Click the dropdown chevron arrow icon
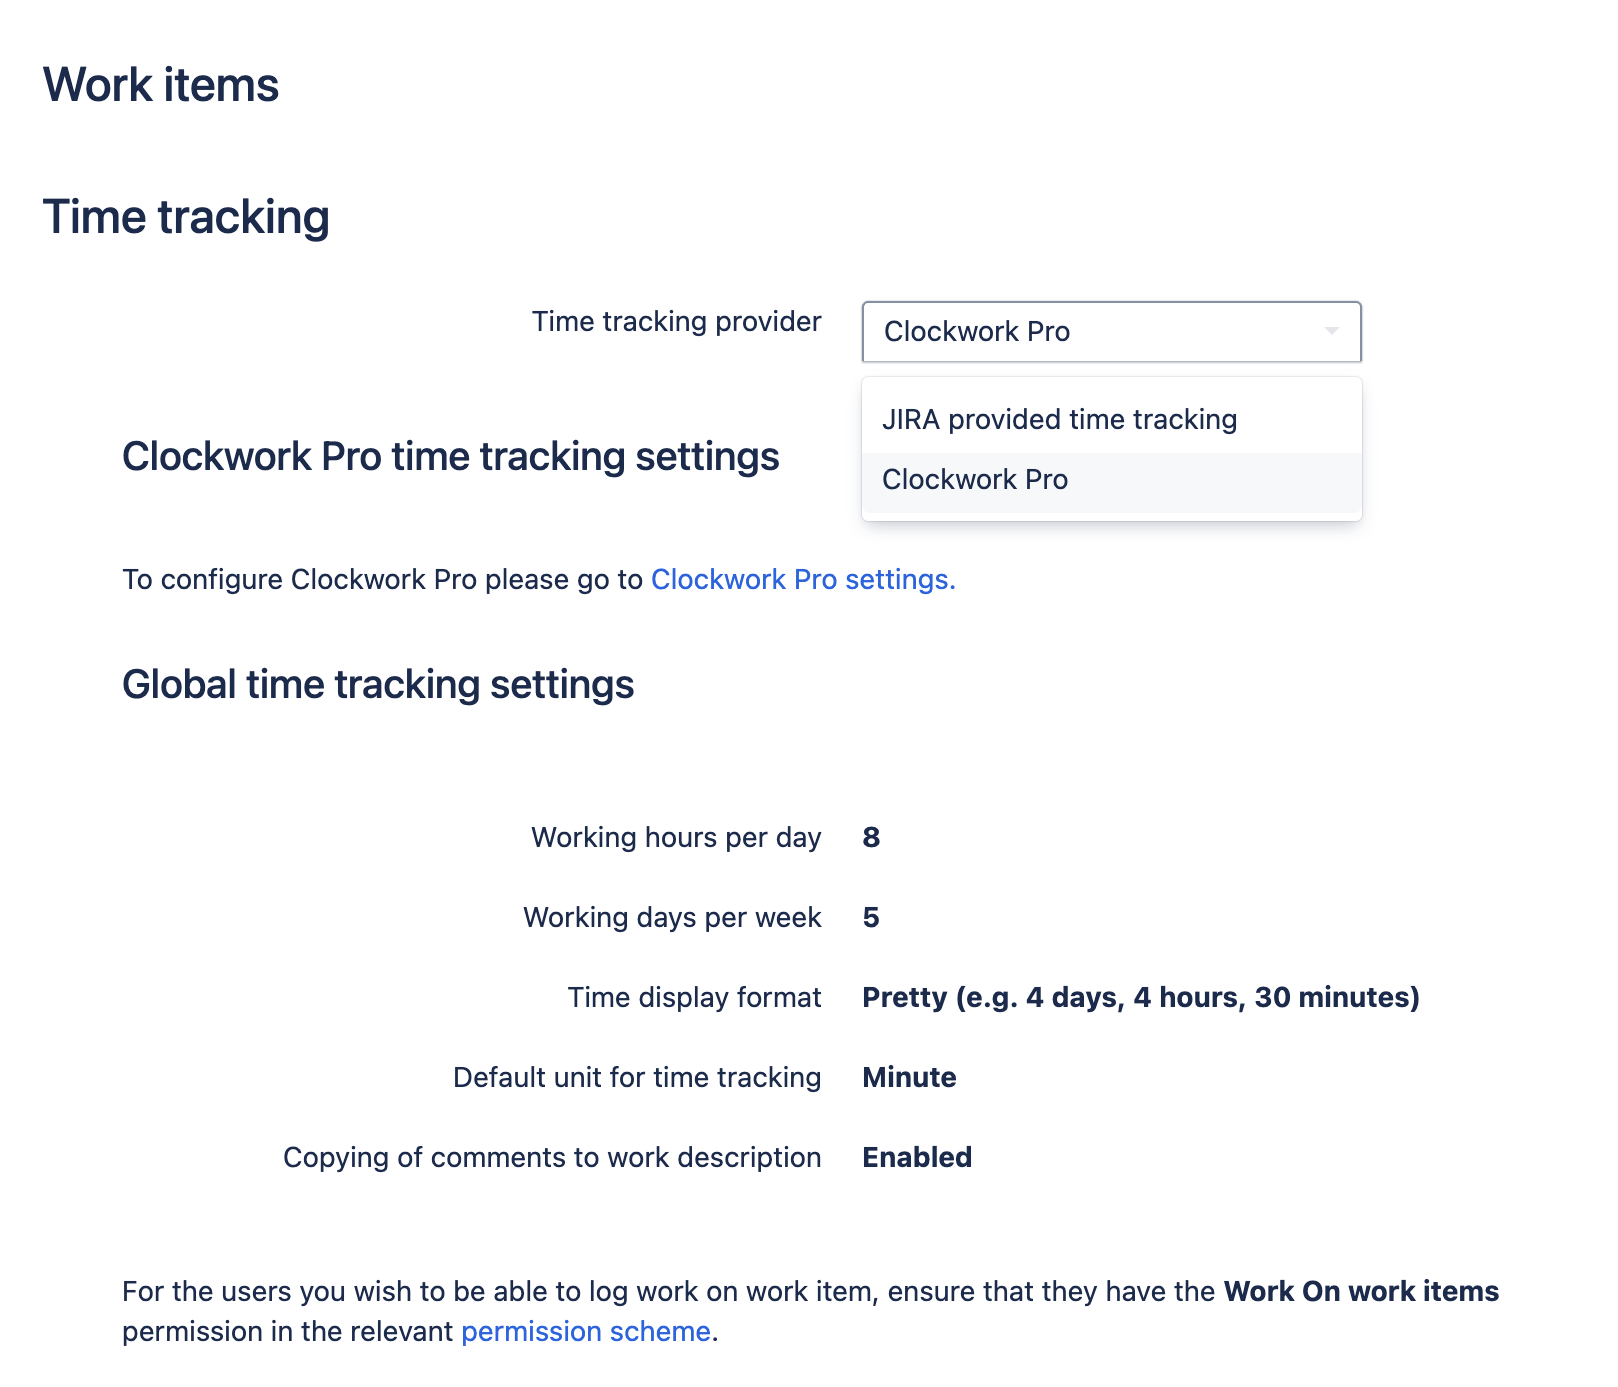Image resolution: width=1618 pixels, height=1387 pixels. tap(1333, 331)
